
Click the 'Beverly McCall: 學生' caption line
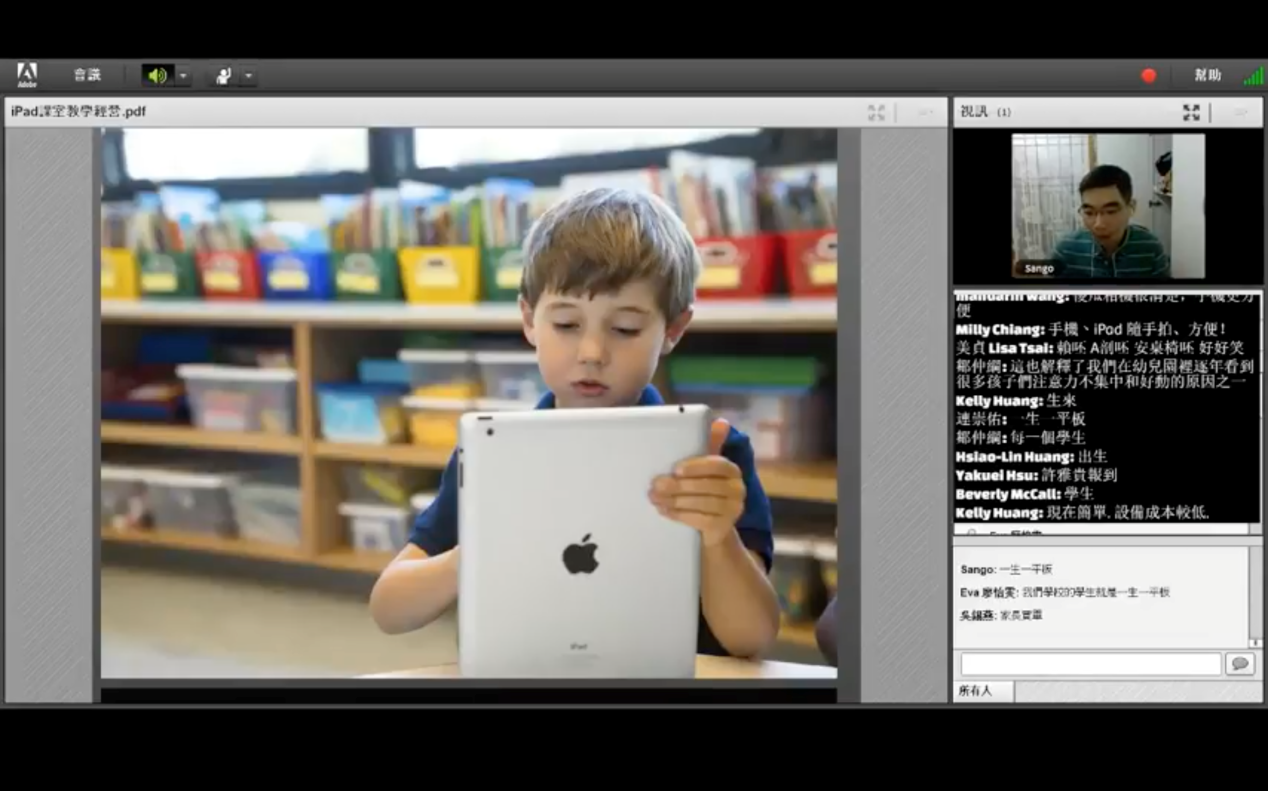point(1025,494)
